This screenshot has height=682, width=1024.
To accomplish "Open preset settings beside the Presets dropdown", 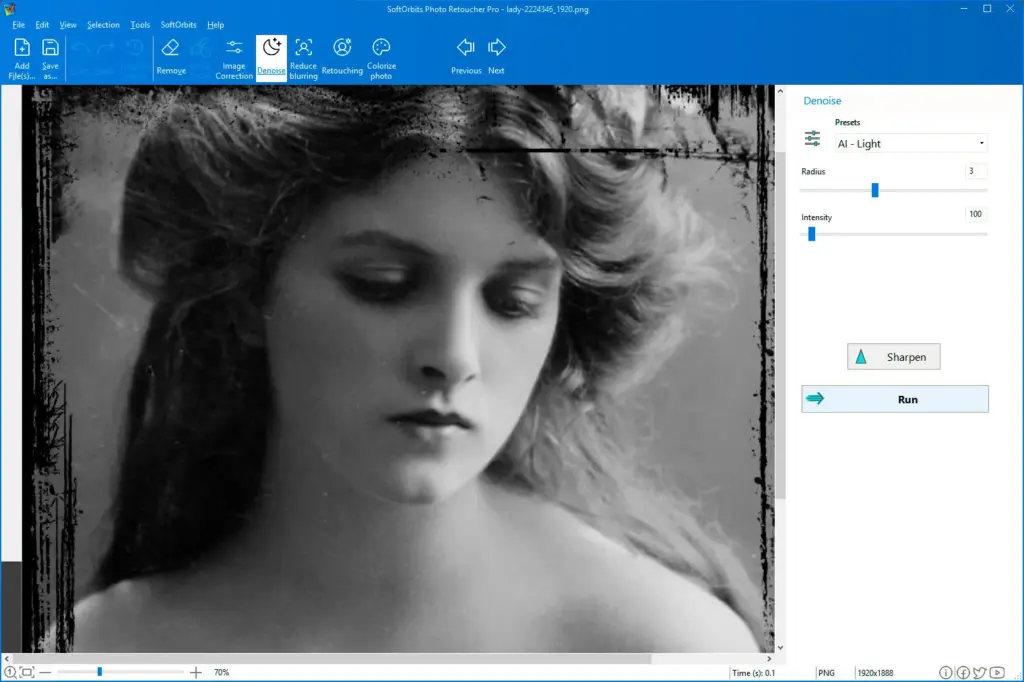I will tap(812, 138).
